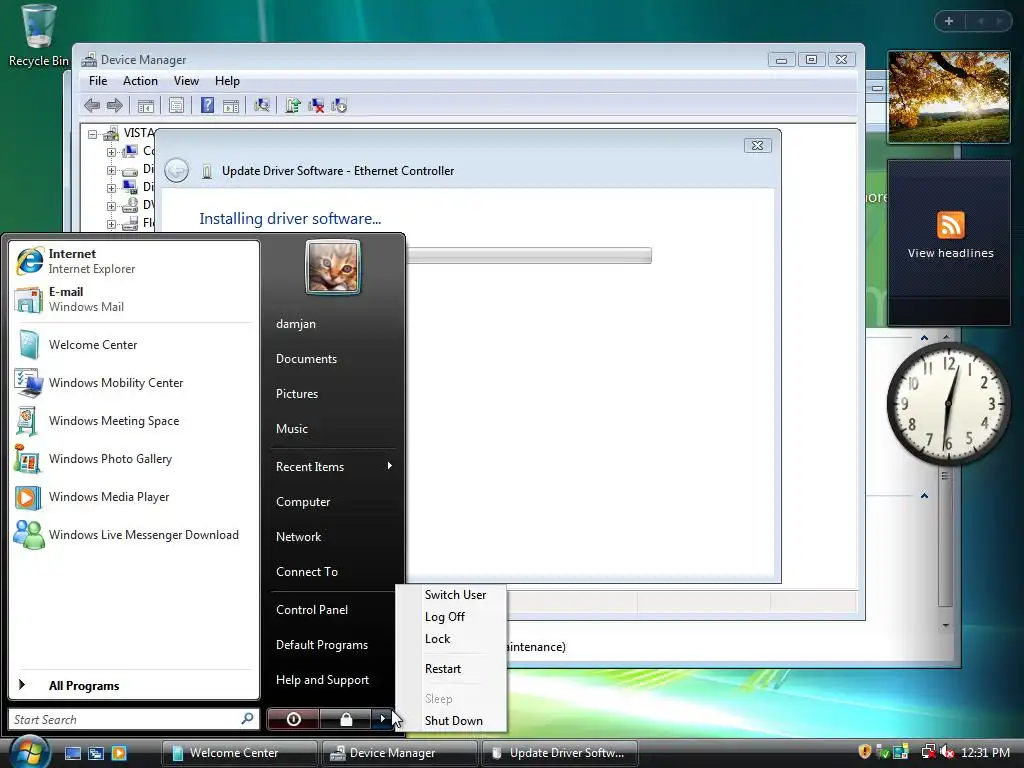Collapse the VISTA root tree node
This screenshot has width=1024, height=768.
click(93, 135)
